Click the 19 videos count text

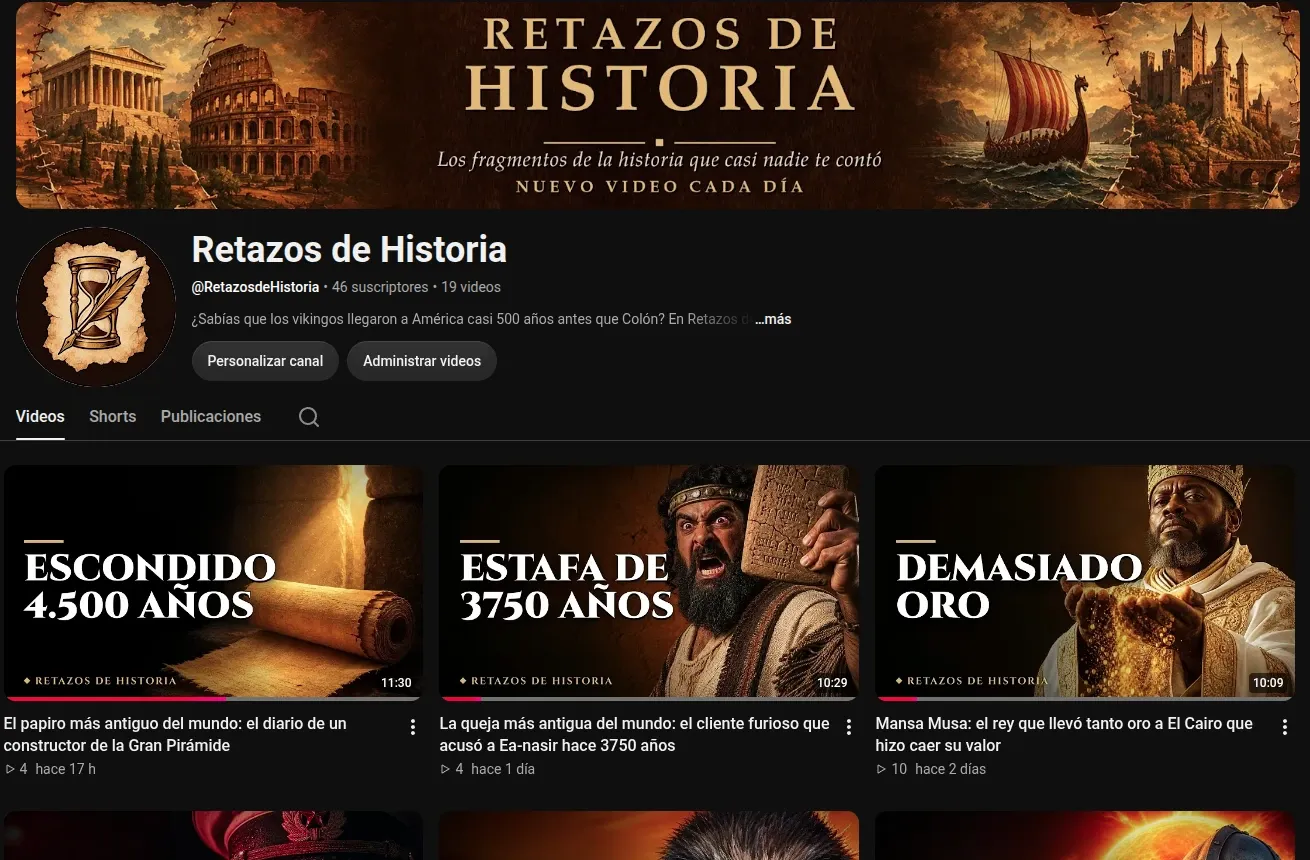[x=471, y=287]
